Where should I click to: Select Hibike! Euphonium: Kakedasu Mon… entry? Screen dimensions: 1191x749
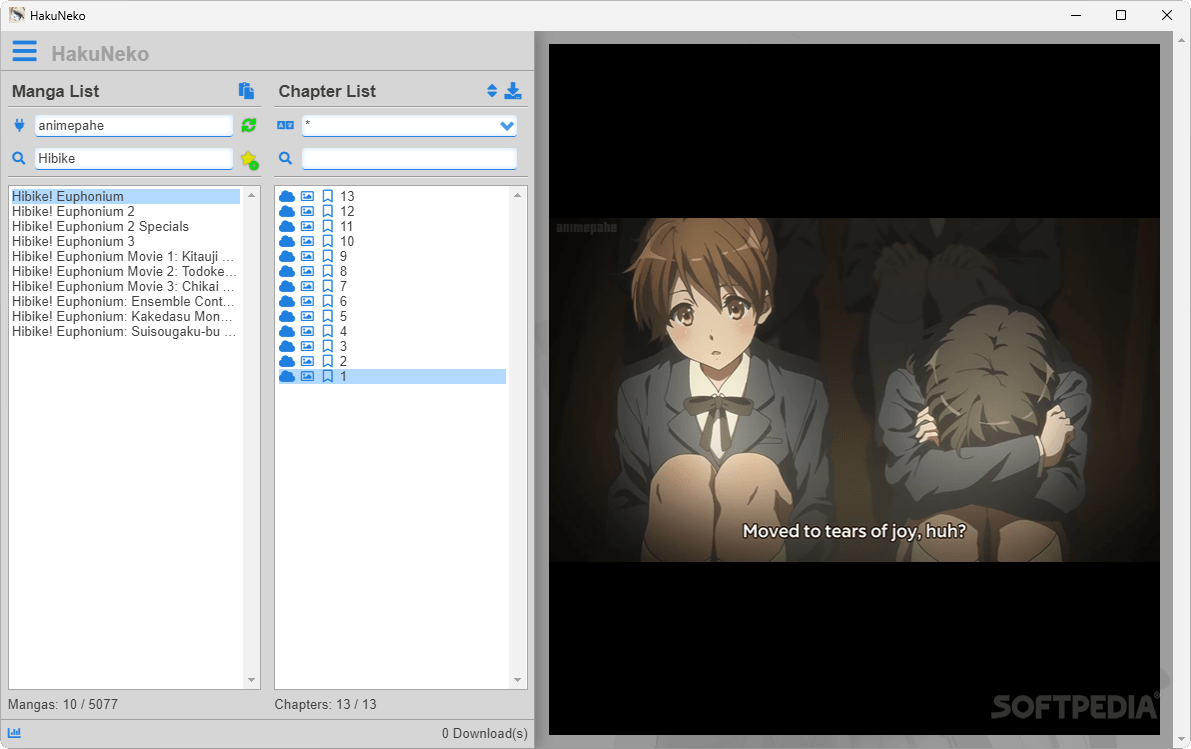(x=125, y=316)
